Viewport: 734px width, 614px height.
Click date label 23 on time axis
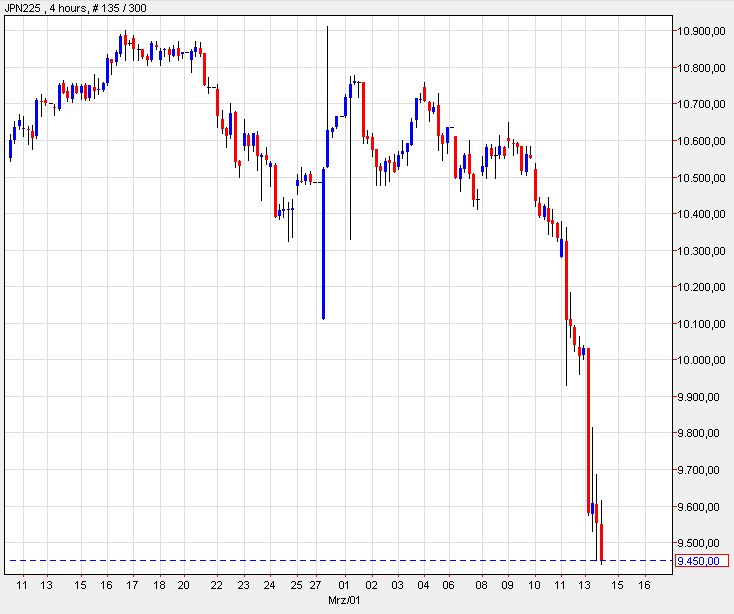pyautogui.click(x=243, y=585)
